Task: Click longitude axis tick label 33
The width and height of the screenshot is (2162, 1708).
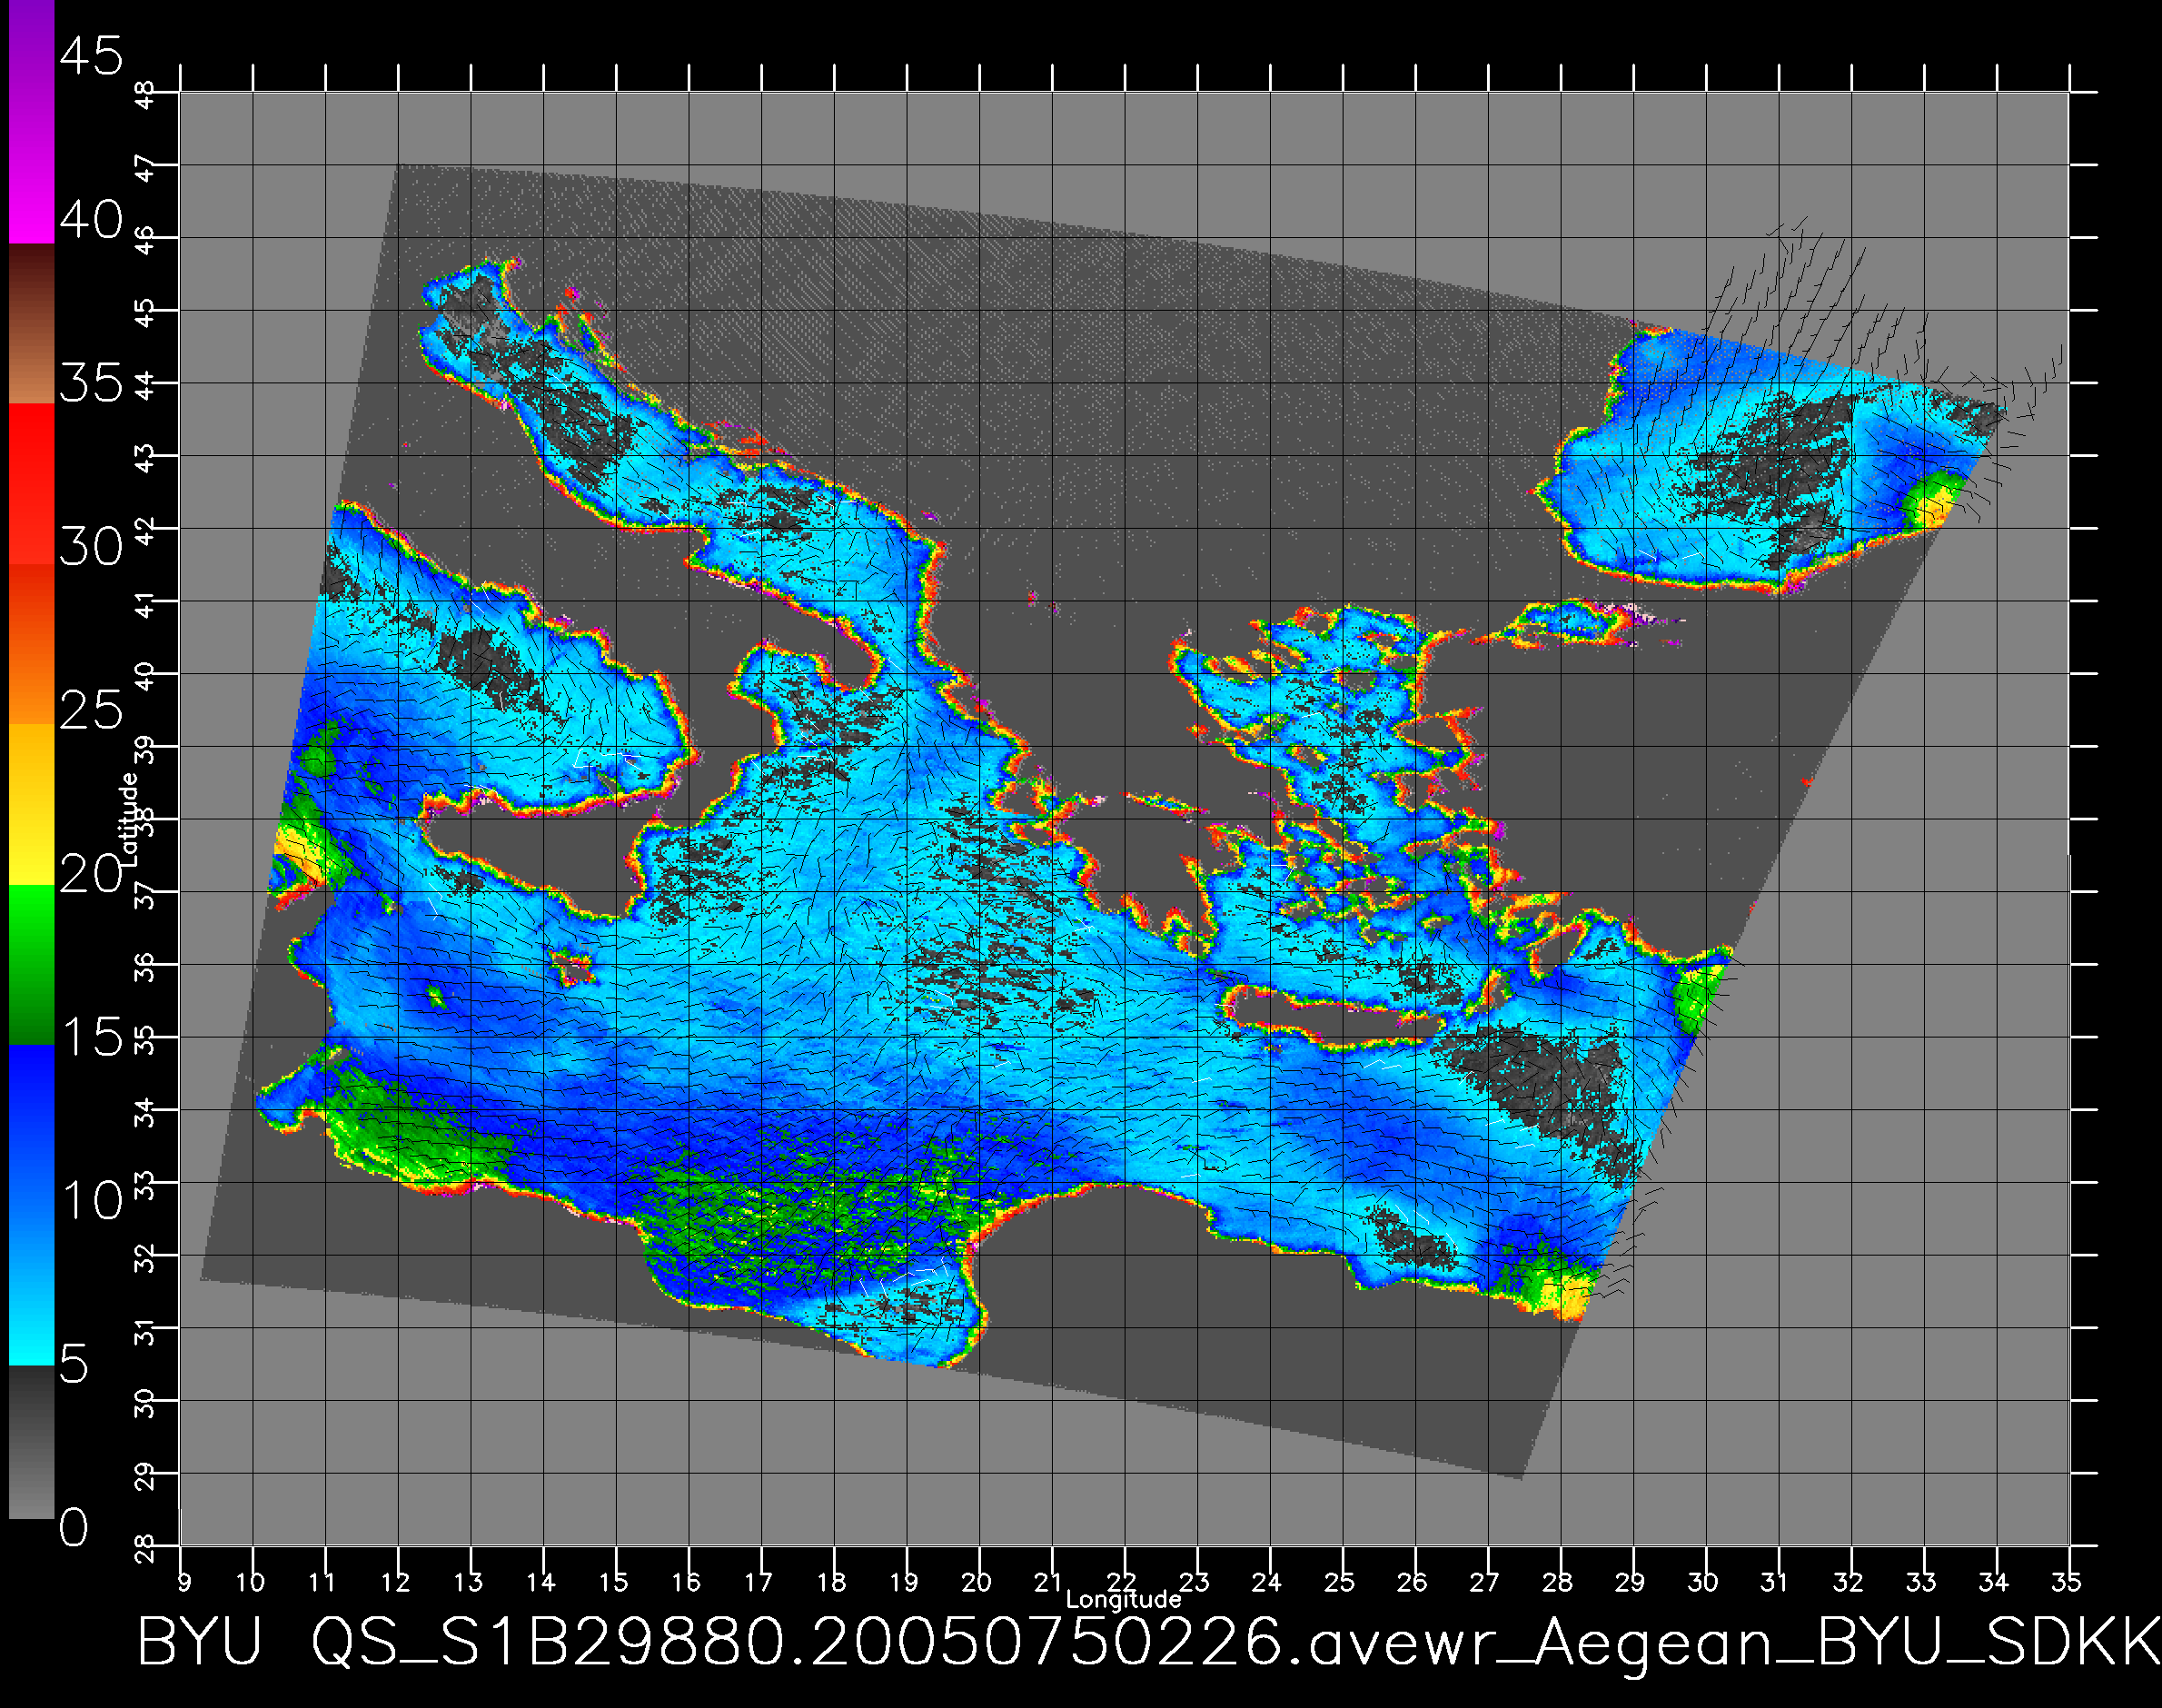Action: coord(1921,1582)
